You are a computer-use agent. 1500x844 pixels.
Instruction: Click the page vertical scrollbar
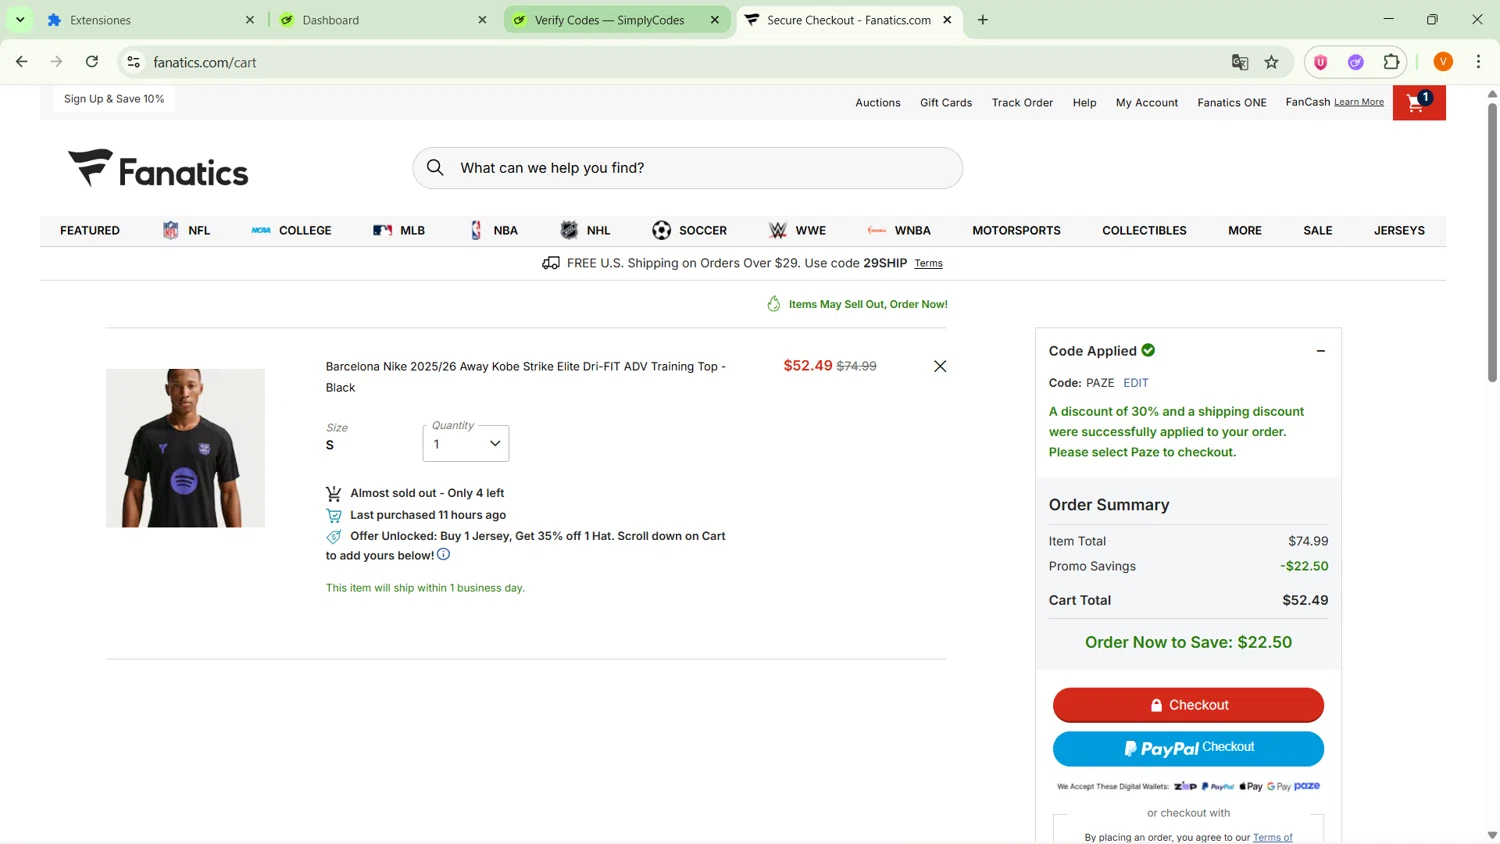click(x=1492, y=243)
